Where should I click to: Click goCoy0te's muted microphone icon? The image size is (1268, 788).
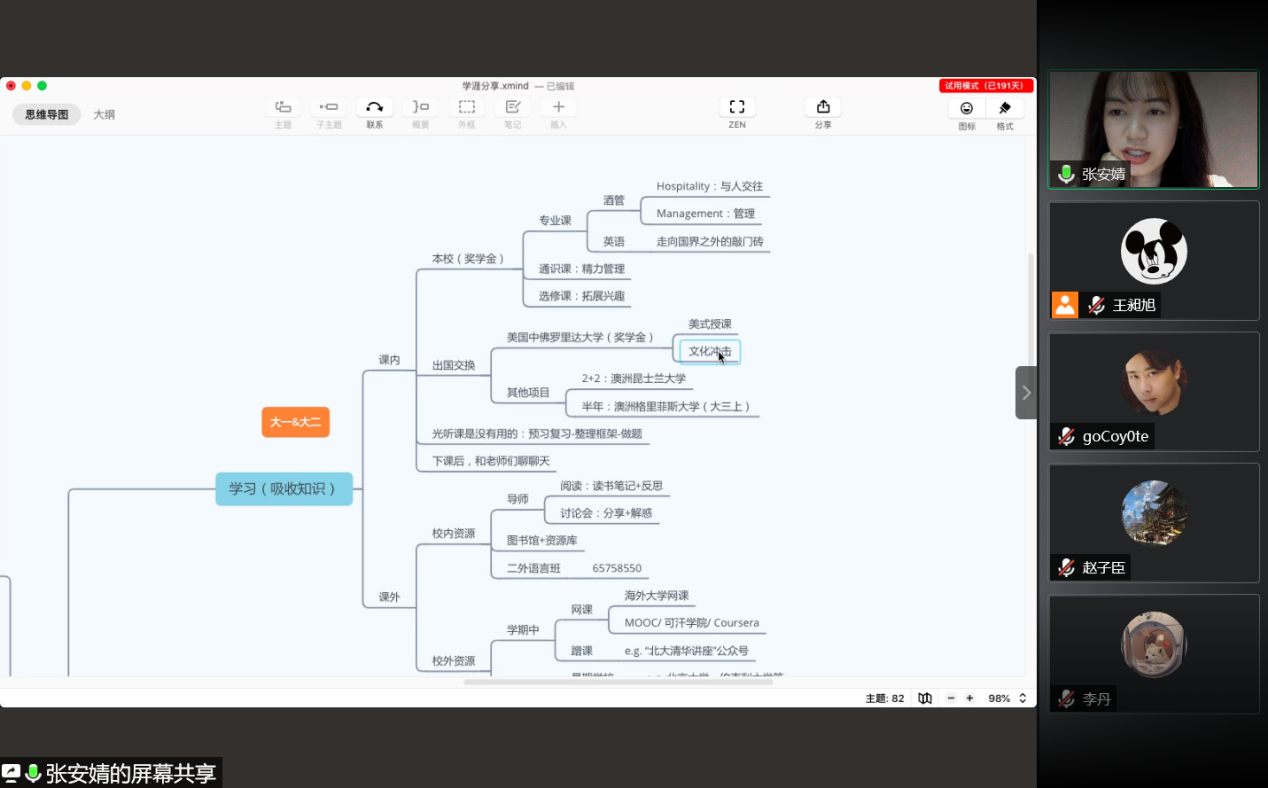(1065, 435)
